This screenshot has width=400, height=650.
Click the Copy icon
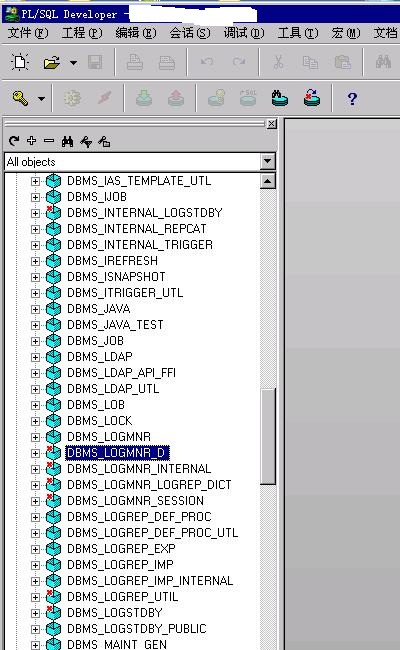pos(310,63)
